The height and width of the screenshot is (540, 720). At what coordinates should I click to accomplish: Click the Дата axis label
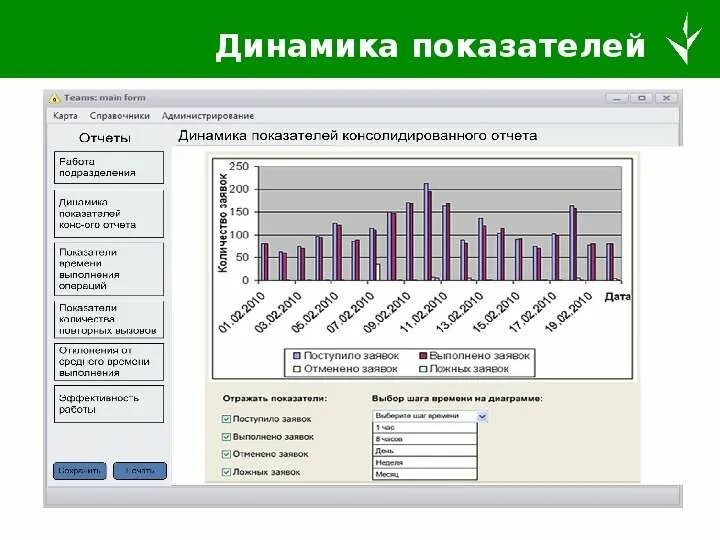(x=617, y=297)
